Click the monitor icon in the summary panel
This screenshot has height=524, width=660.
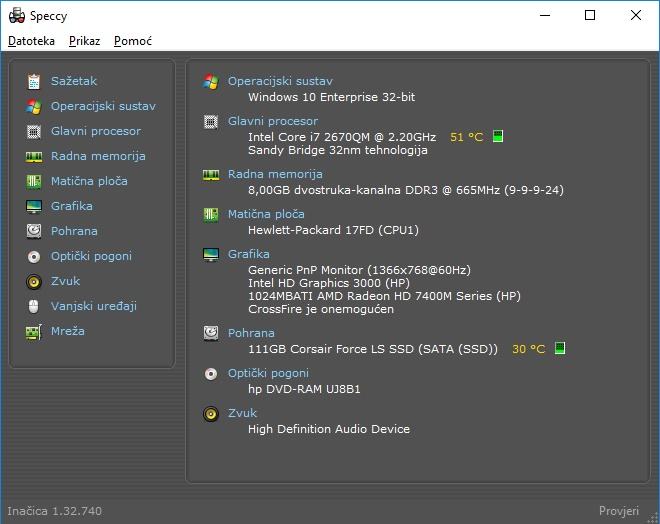tap(211, 255)
